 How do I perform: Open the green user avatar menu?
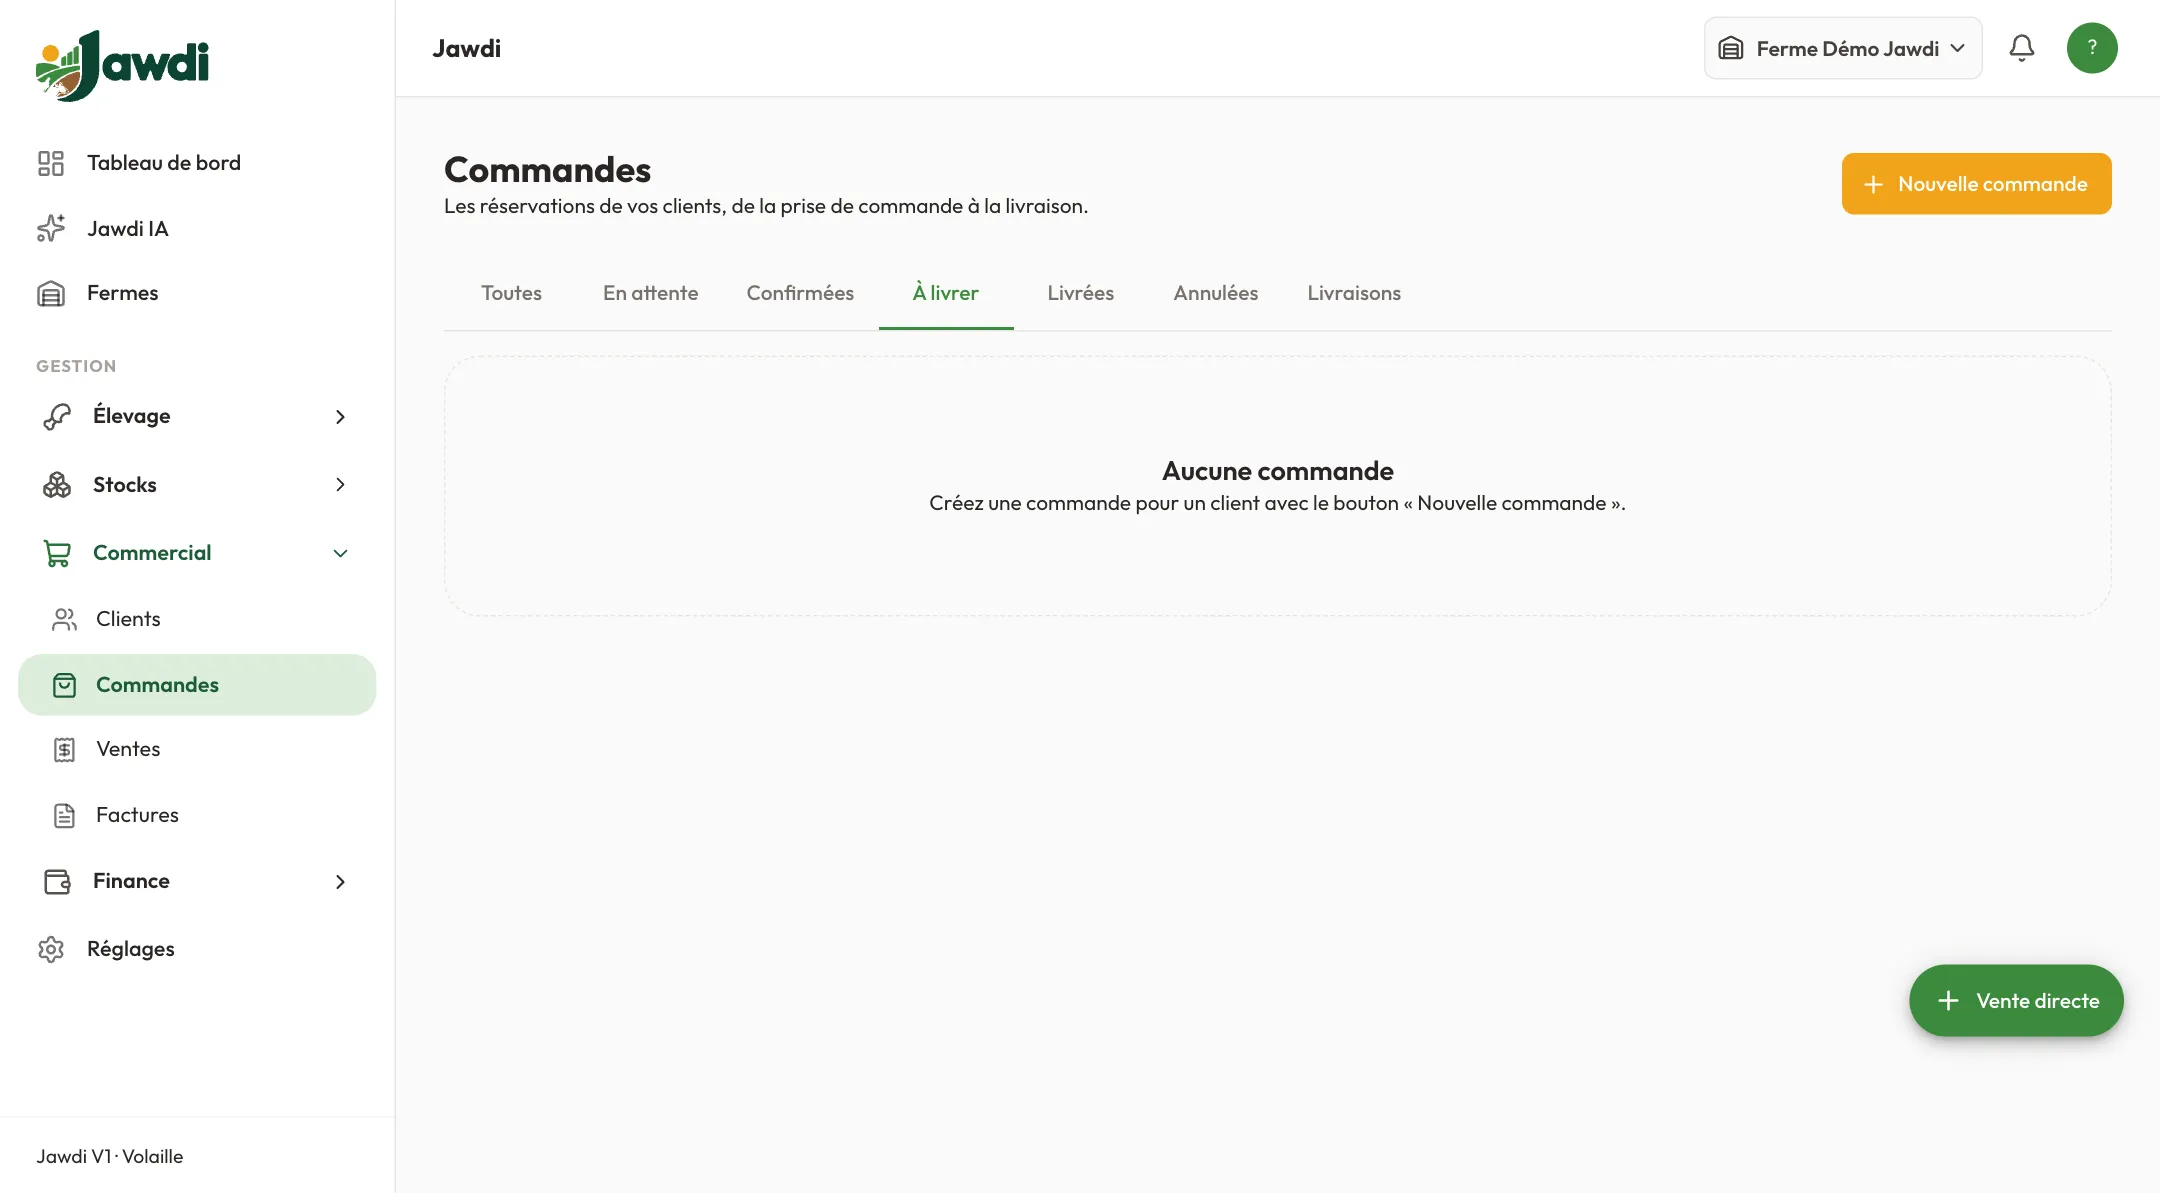tap(2092, 48)
